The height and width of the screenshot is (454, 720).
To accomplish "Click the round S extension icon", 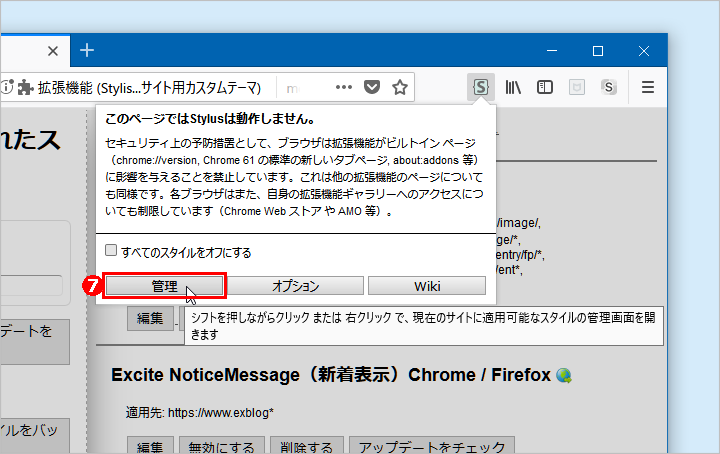I will click(608, 87).
